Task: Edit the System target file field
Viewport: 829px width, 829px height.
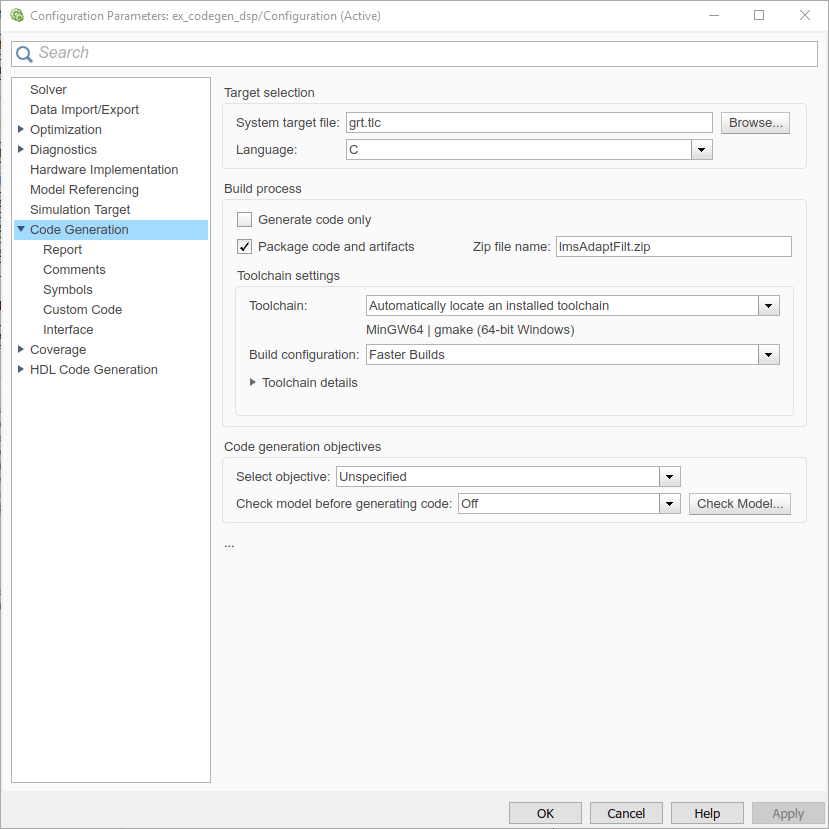Action: [x=529, y=123]
